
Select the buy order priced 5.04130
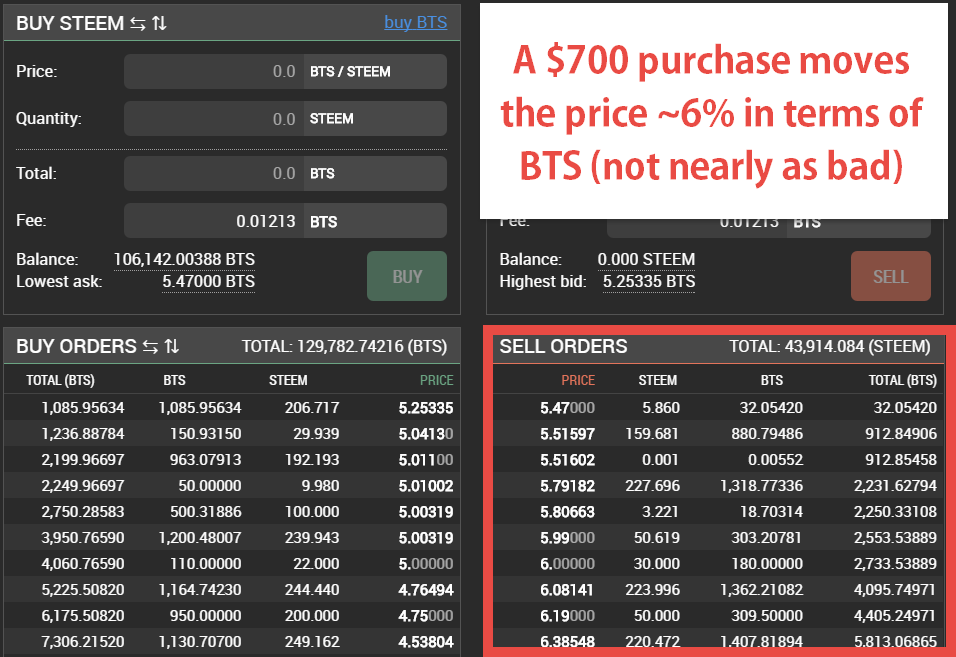[x=232, y=434]
